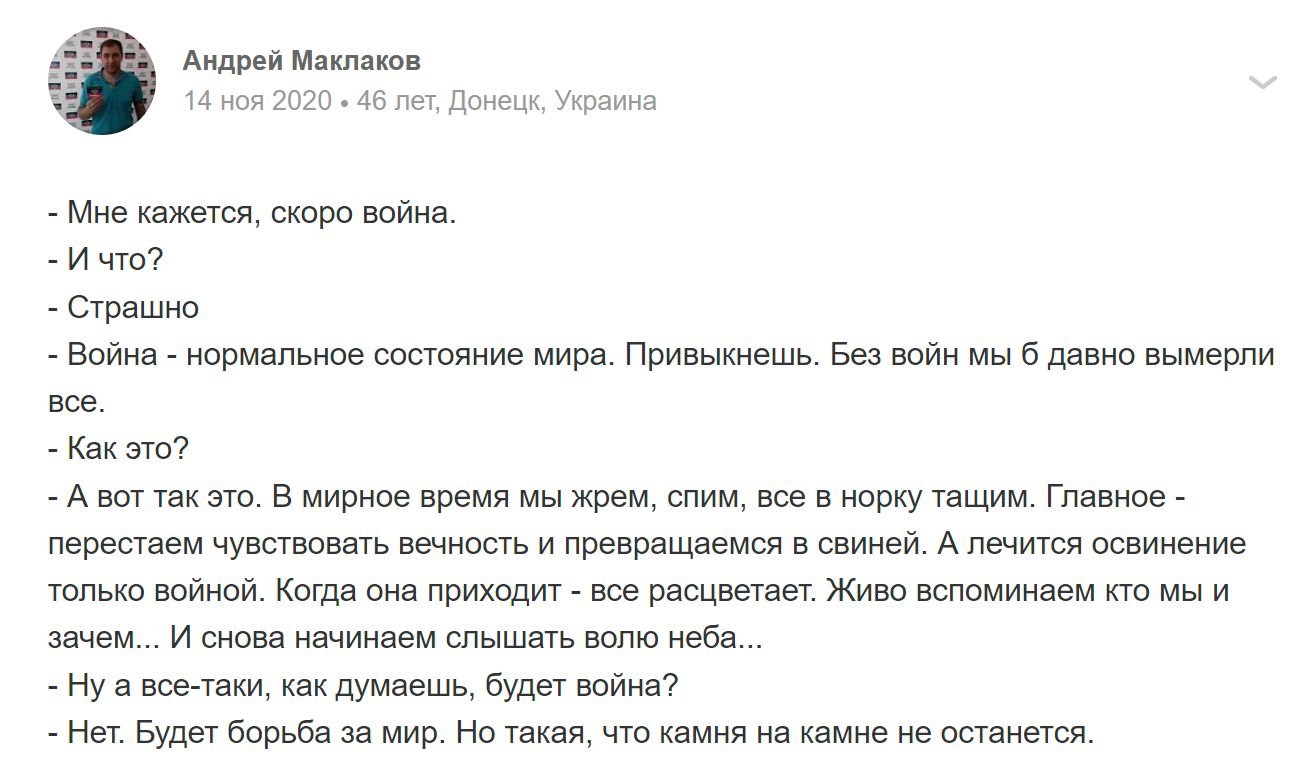This screenshot has width=1303, height=768.
Task: Click the line Как это?
Action: [x=118, y=450]
